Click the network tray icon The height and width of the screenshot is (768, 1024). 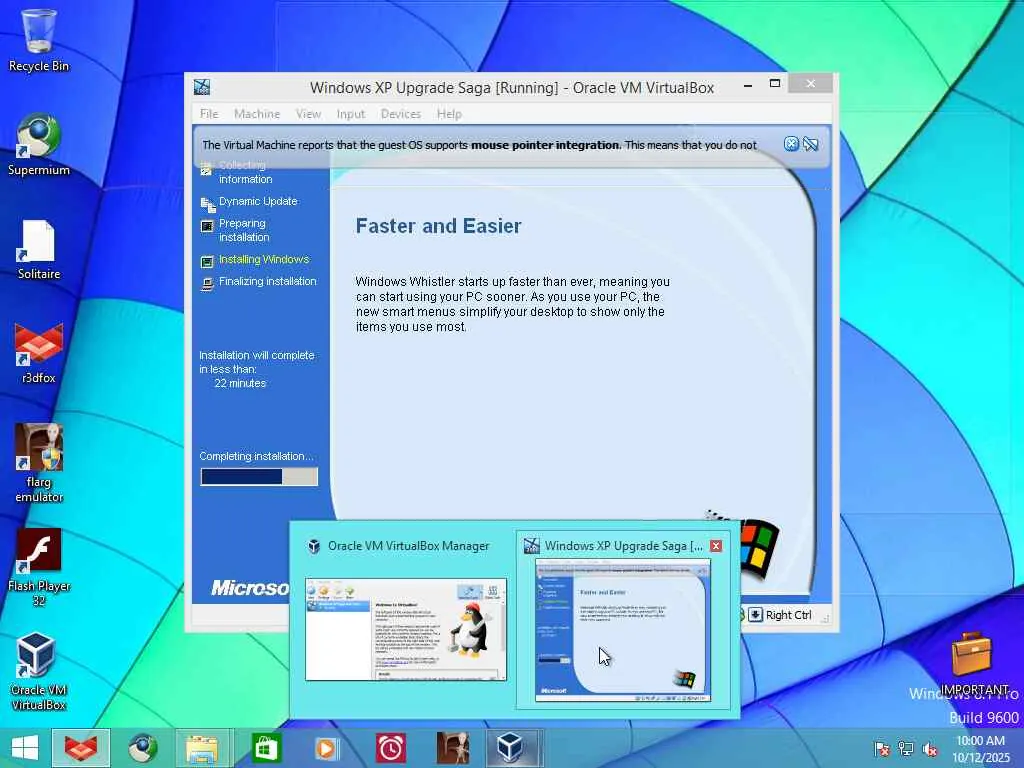coord(906,749)
